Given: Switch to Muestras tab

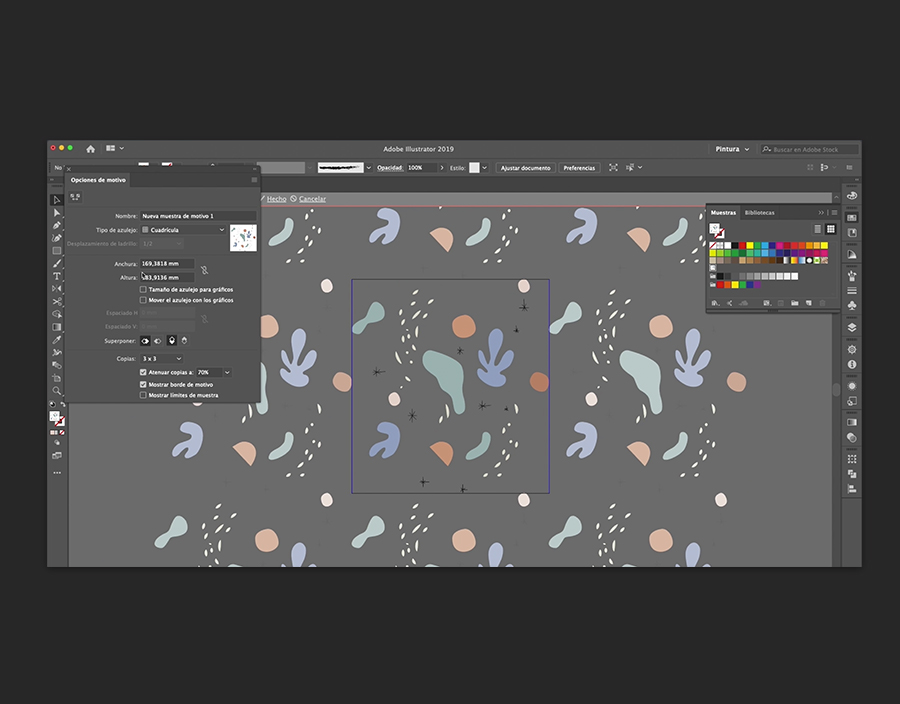Looking at the screenshot, I should 723,212.
